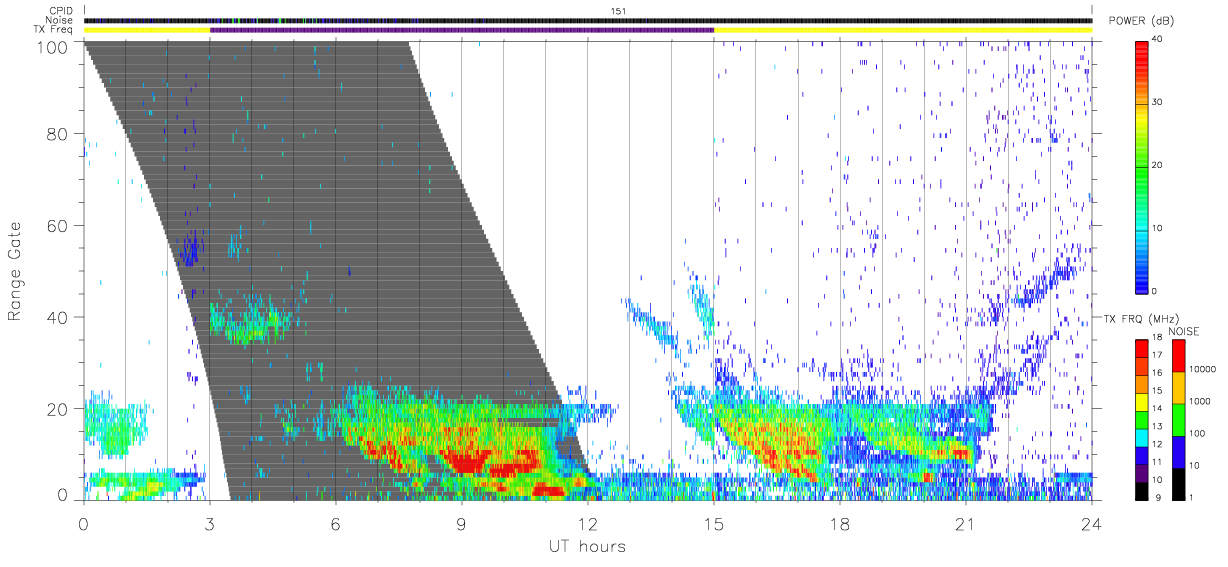Click the TX Freq row label at top left
Viewport: 1228px width, 567px height.
coord(52,30)
